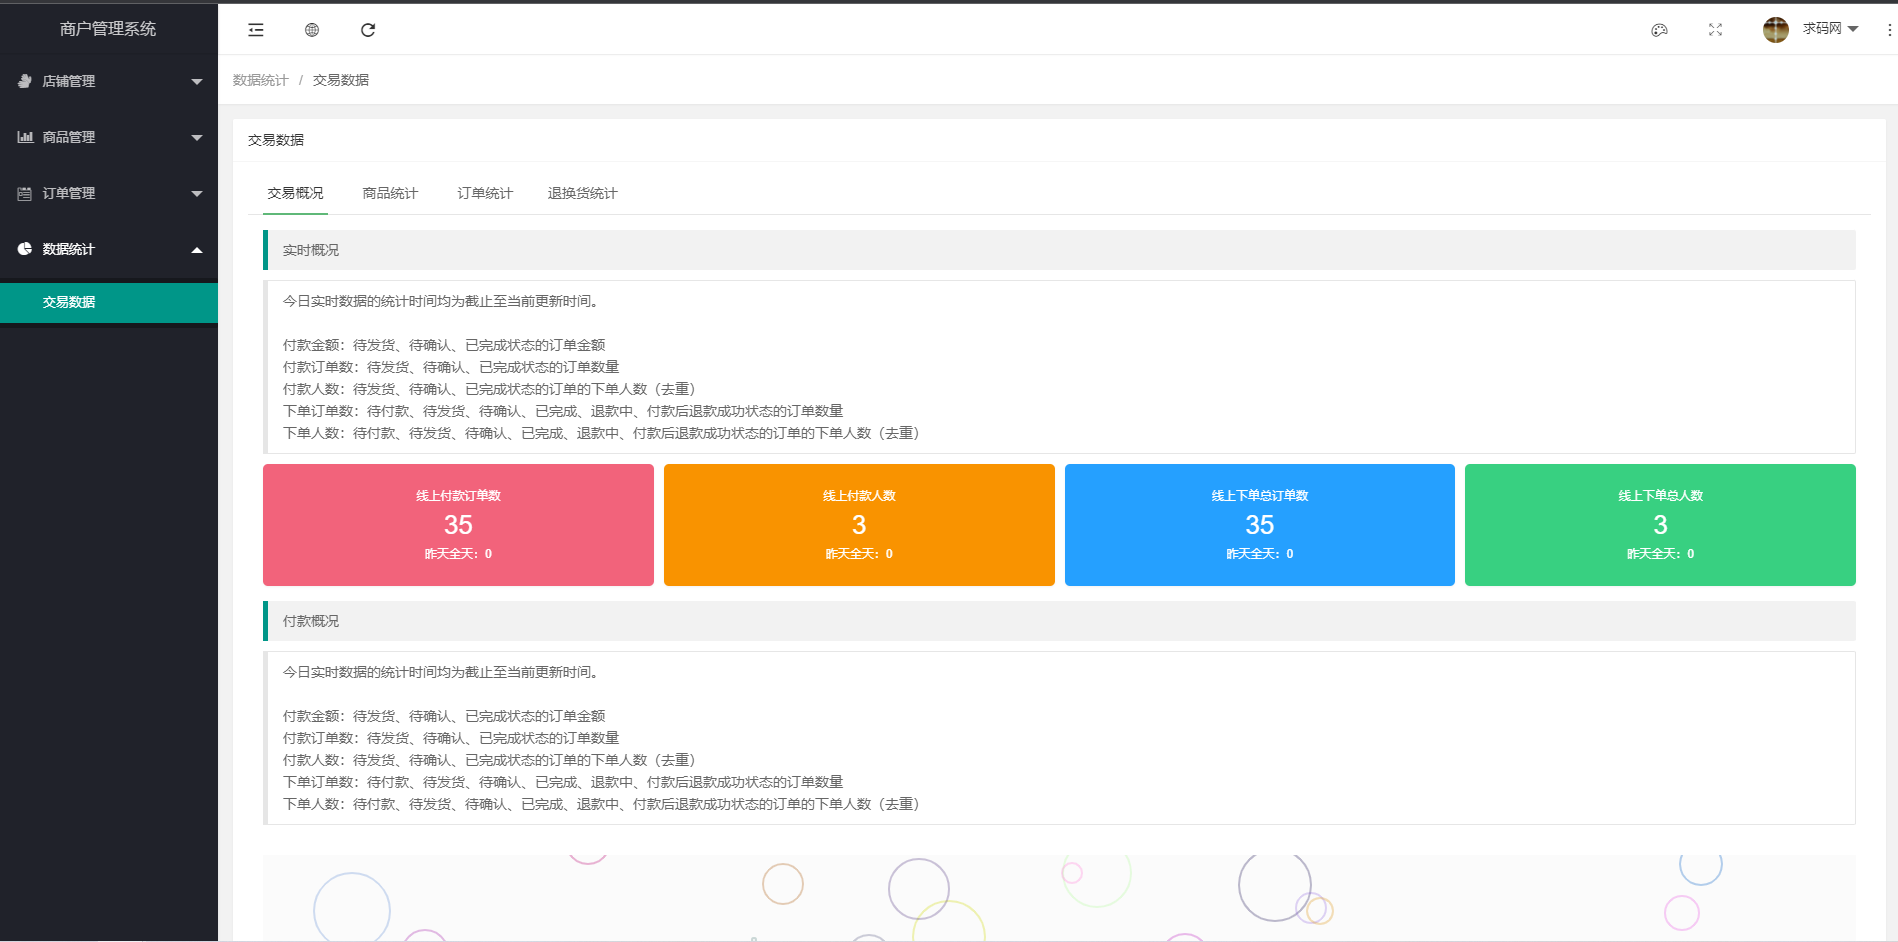Image resolution: width=1898 pixels, height=942 pixels.
Task: Collapse the 数据统计 menu arrow
Action: point(197,249)
